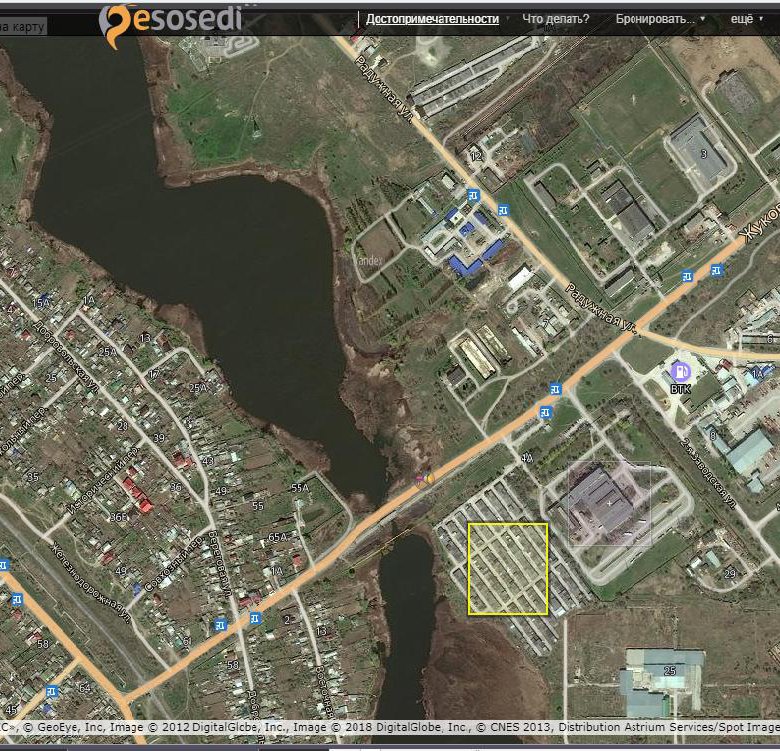Screen dimensions: 780x751
Task: Open the Что делать? menu item
Action: pos(556,19)
